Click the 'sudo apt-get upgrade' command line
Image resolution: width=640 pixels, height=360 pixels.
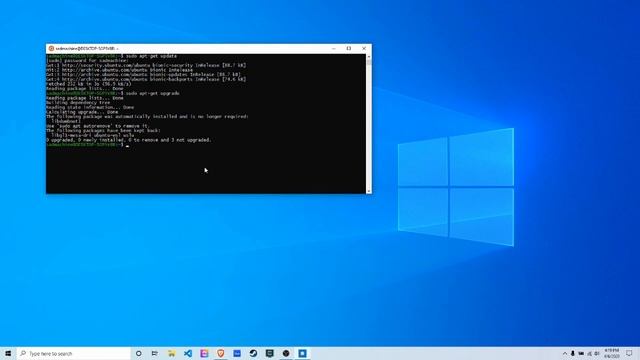[x=113, y=93]
